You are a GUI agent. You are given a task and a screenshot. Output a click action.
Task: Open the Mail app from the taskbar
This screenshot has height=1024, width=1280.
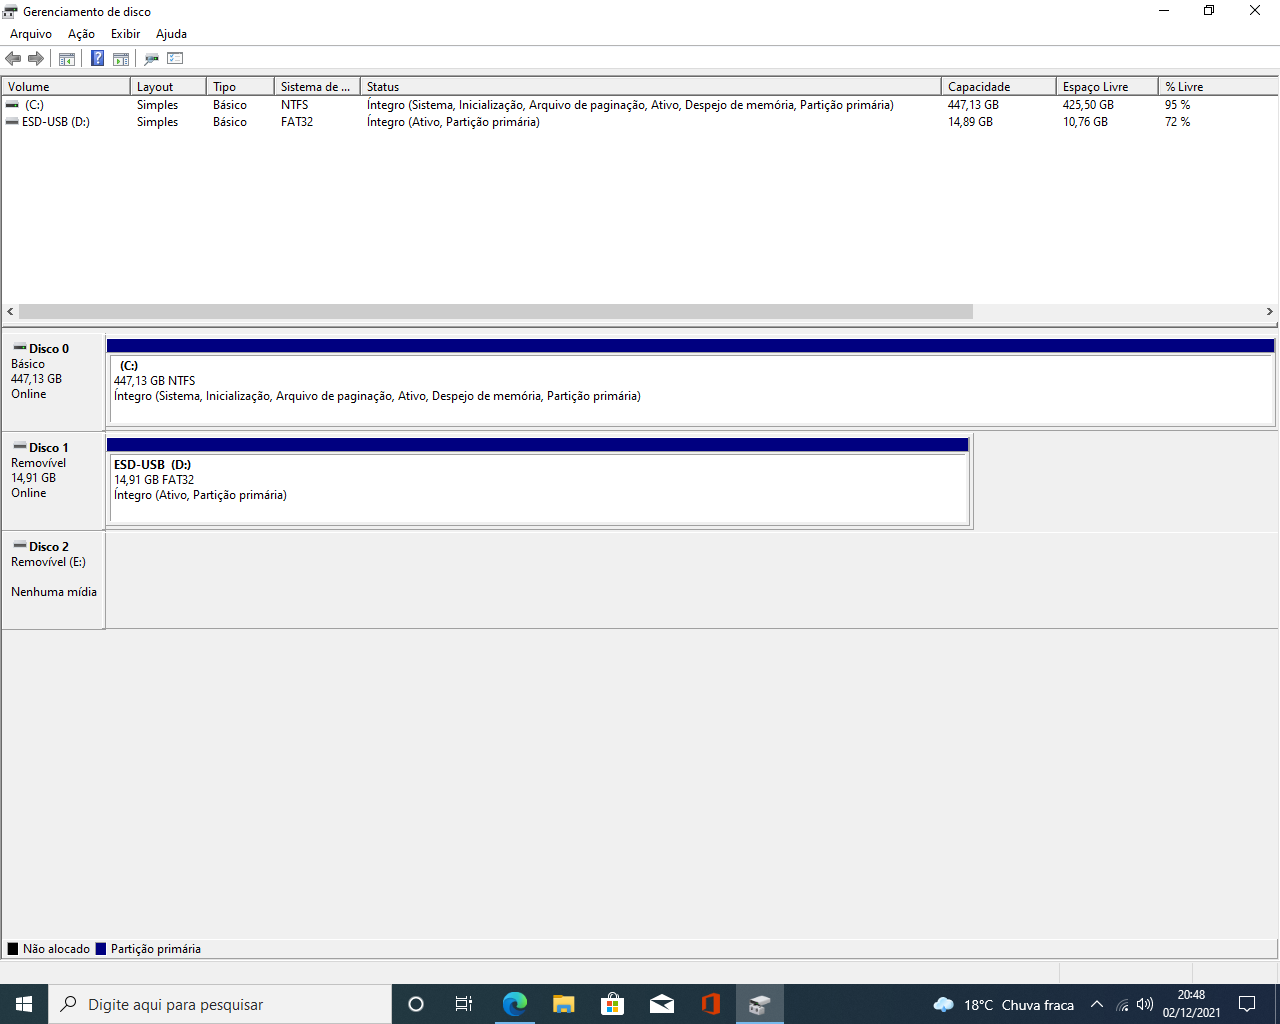661,1004
